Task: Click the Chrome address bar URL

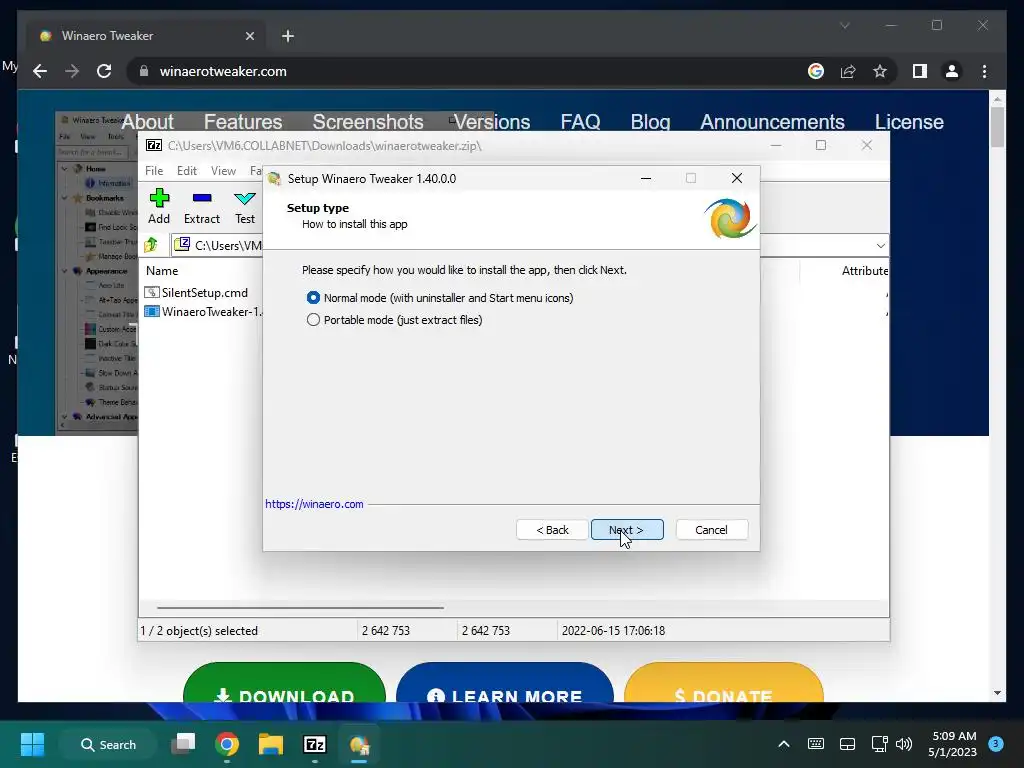Action: pos(223,71)
